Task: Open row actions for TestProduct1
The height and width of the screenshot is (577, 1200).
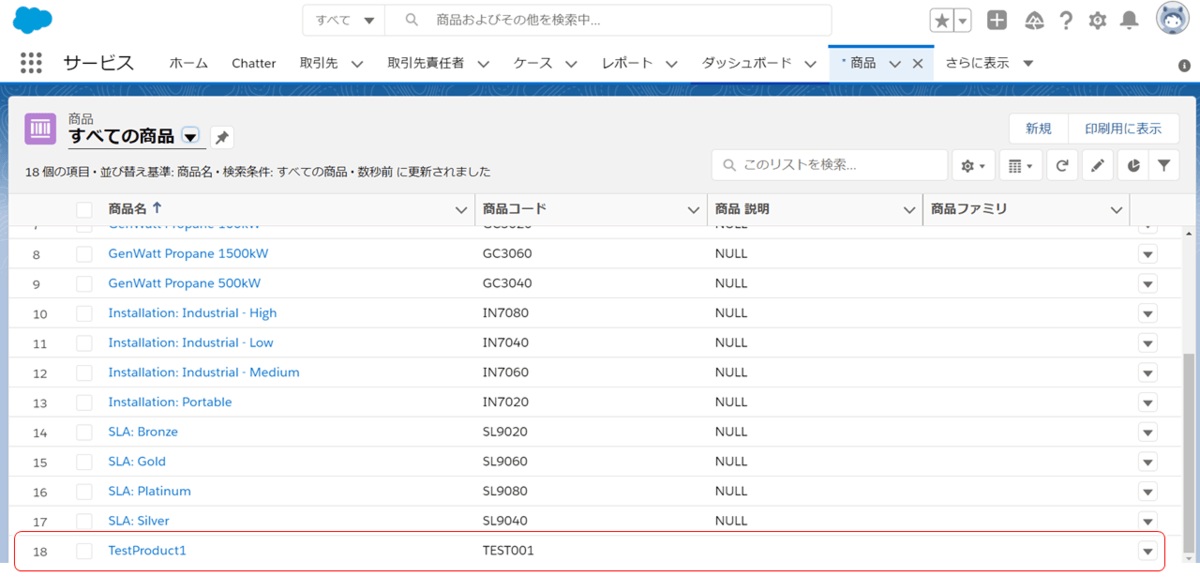Action: click(x=1147, y=551)
